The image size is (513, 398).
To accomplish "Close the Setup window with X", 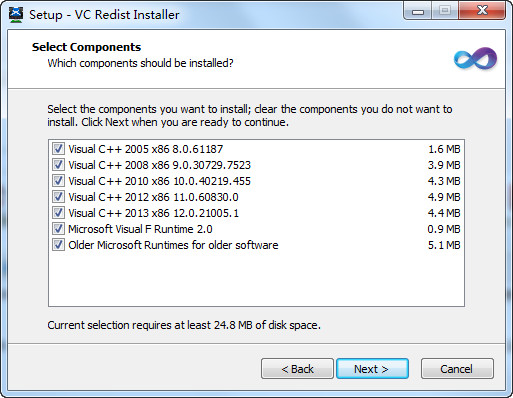I will tap(482, 11).
